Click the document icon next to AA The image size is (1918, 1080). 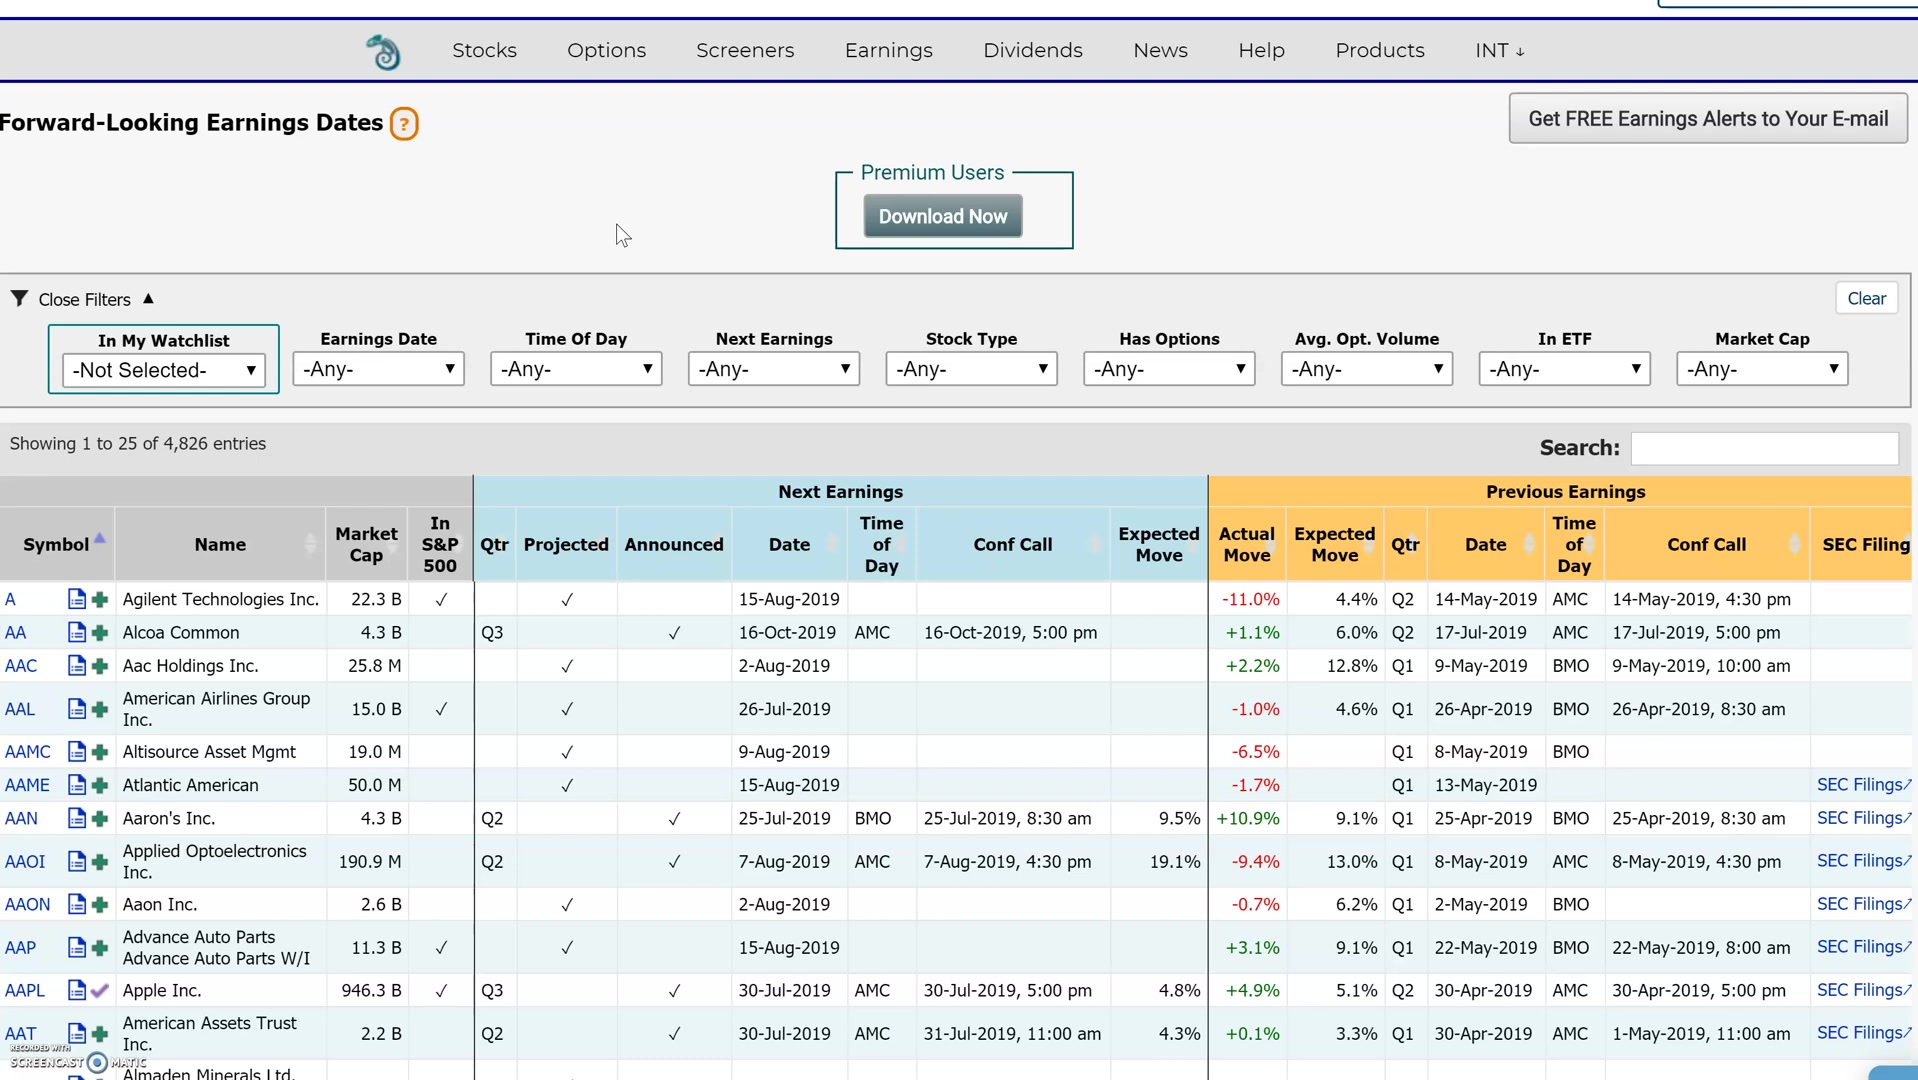tap(76, 632)
